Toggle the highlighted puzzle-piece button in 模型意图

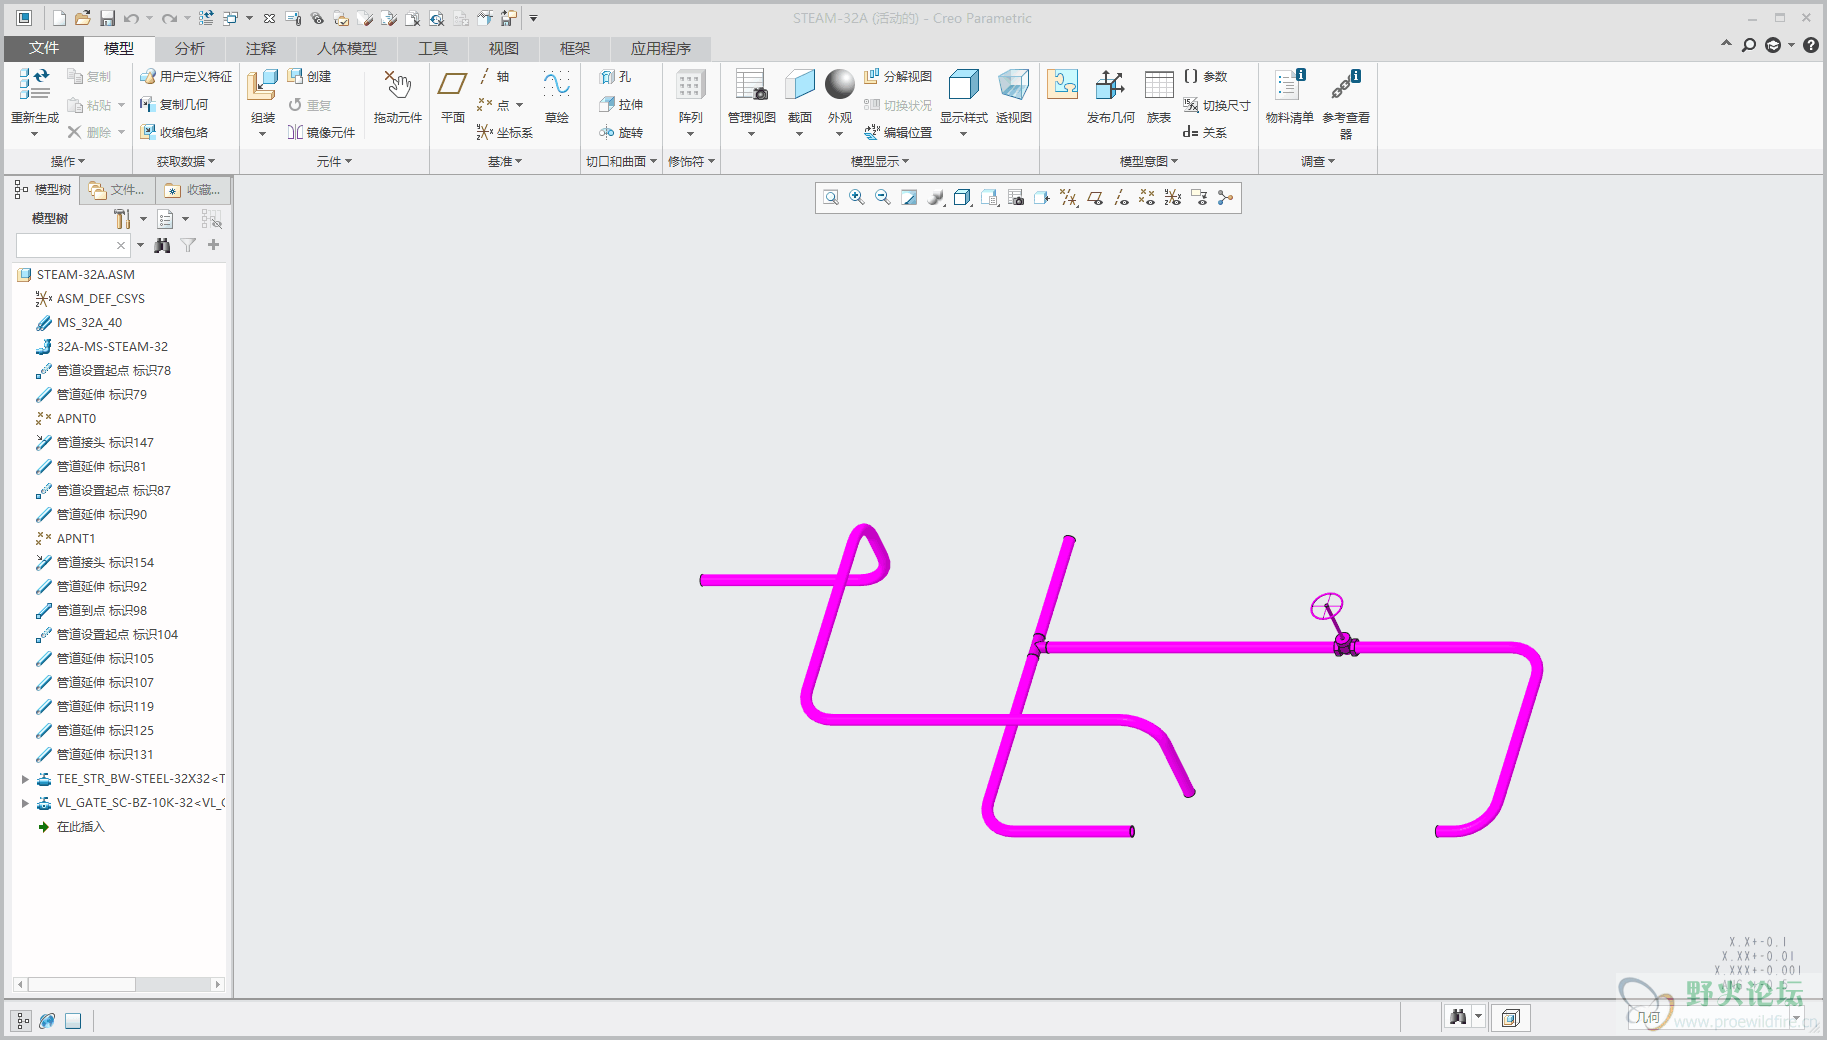pos(1063,84)
